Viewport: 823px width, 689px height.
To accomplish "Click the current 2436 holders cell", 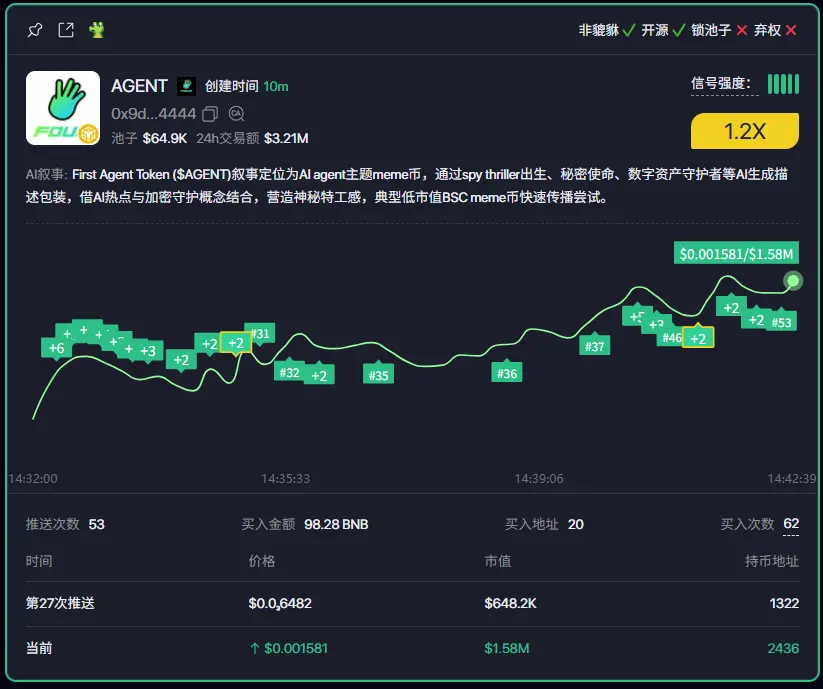I will point(783,648).
